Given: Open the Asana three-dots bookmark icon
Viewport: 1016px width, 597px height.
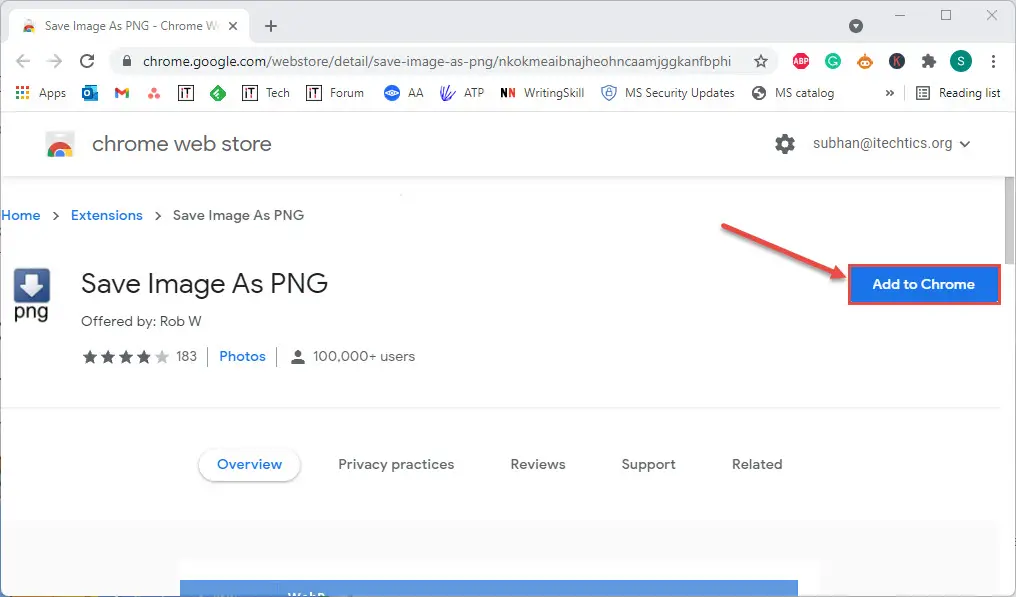Looking at the screenshot, I should click(154, 93).
